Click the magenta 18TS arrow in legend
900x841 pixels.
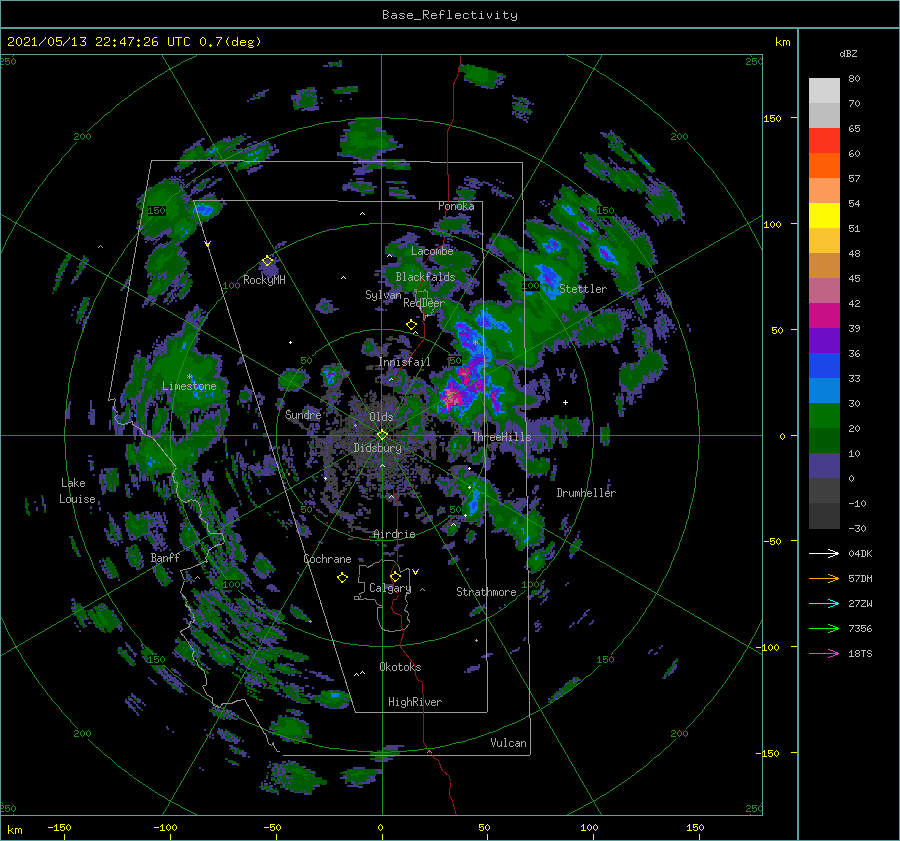pyautogui.click(x=824, y=653)
